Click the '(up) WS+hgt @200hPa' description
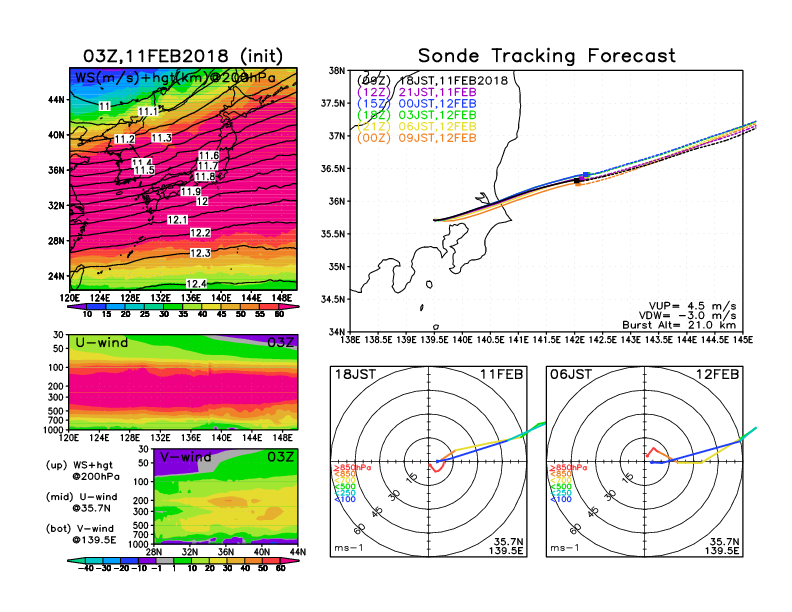 (x=82, y=471)
